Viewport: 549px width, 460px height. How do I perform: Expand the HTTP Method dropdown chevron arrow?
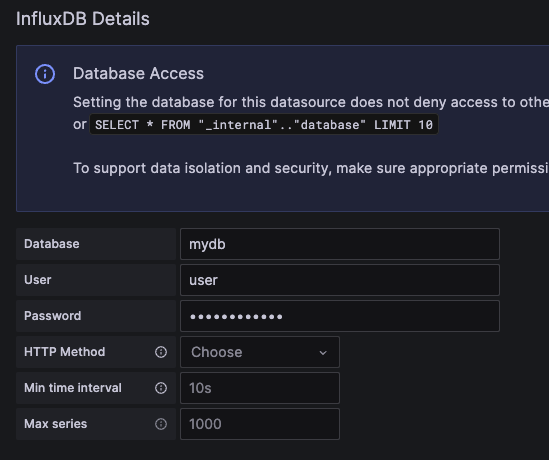pos(323,353)
